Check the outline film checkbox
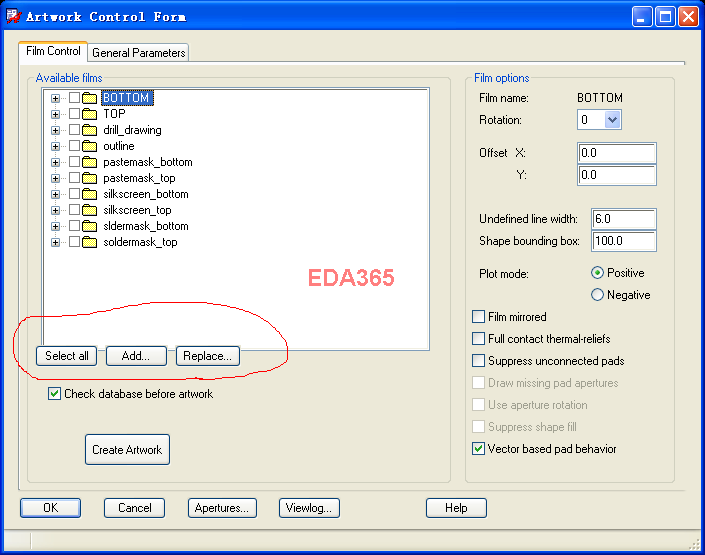This screenshot has width=705, height=555. [x=75, y=146]
